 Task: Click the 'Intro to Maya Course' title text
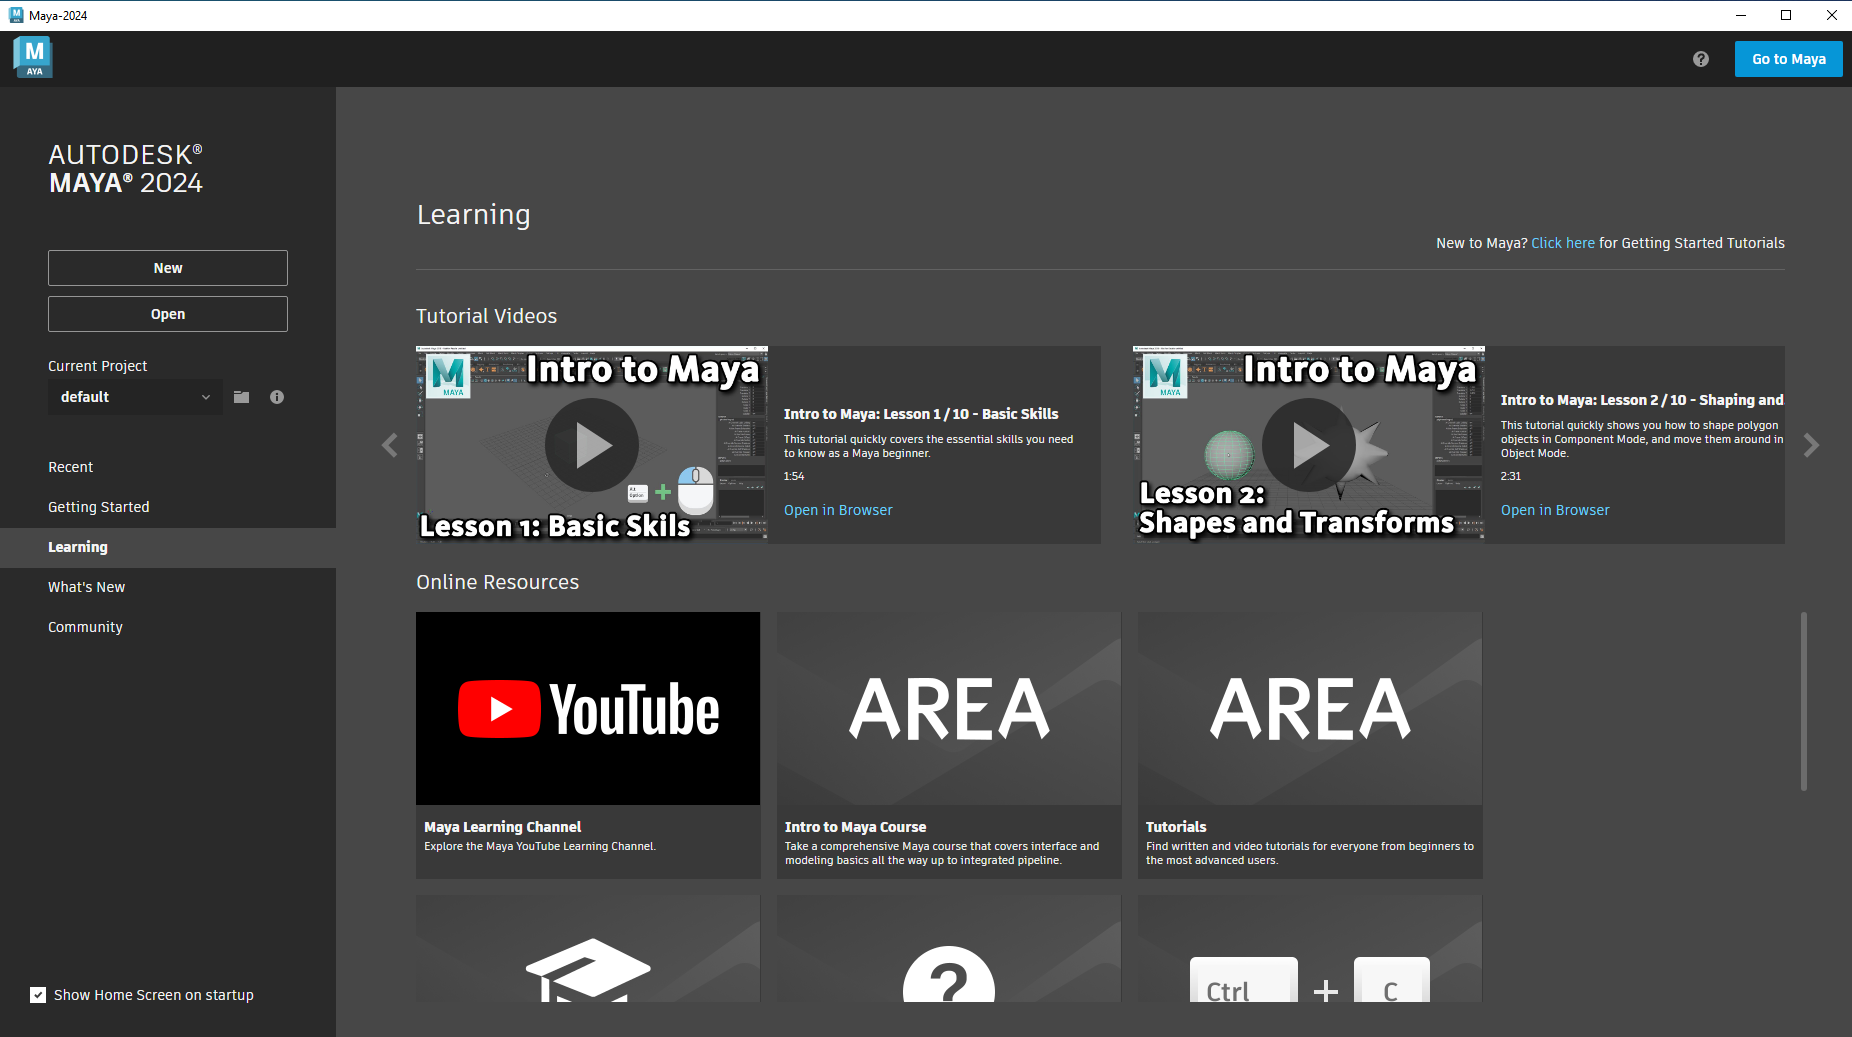pyautogui.click(x=855, y=827)
